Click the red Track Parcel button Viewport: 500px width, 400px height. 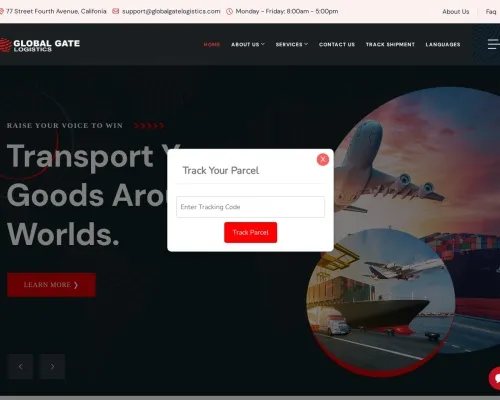click(250, 232)
